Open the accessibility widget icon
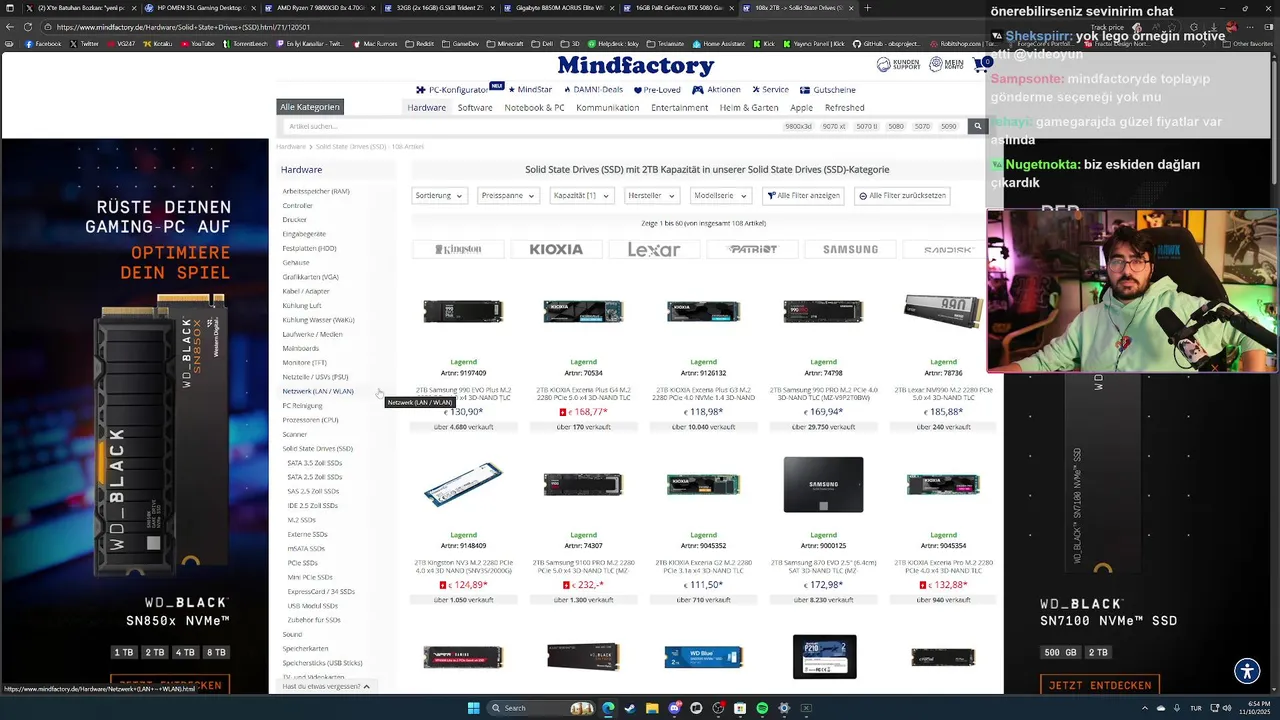 [x=1247, y=671]
